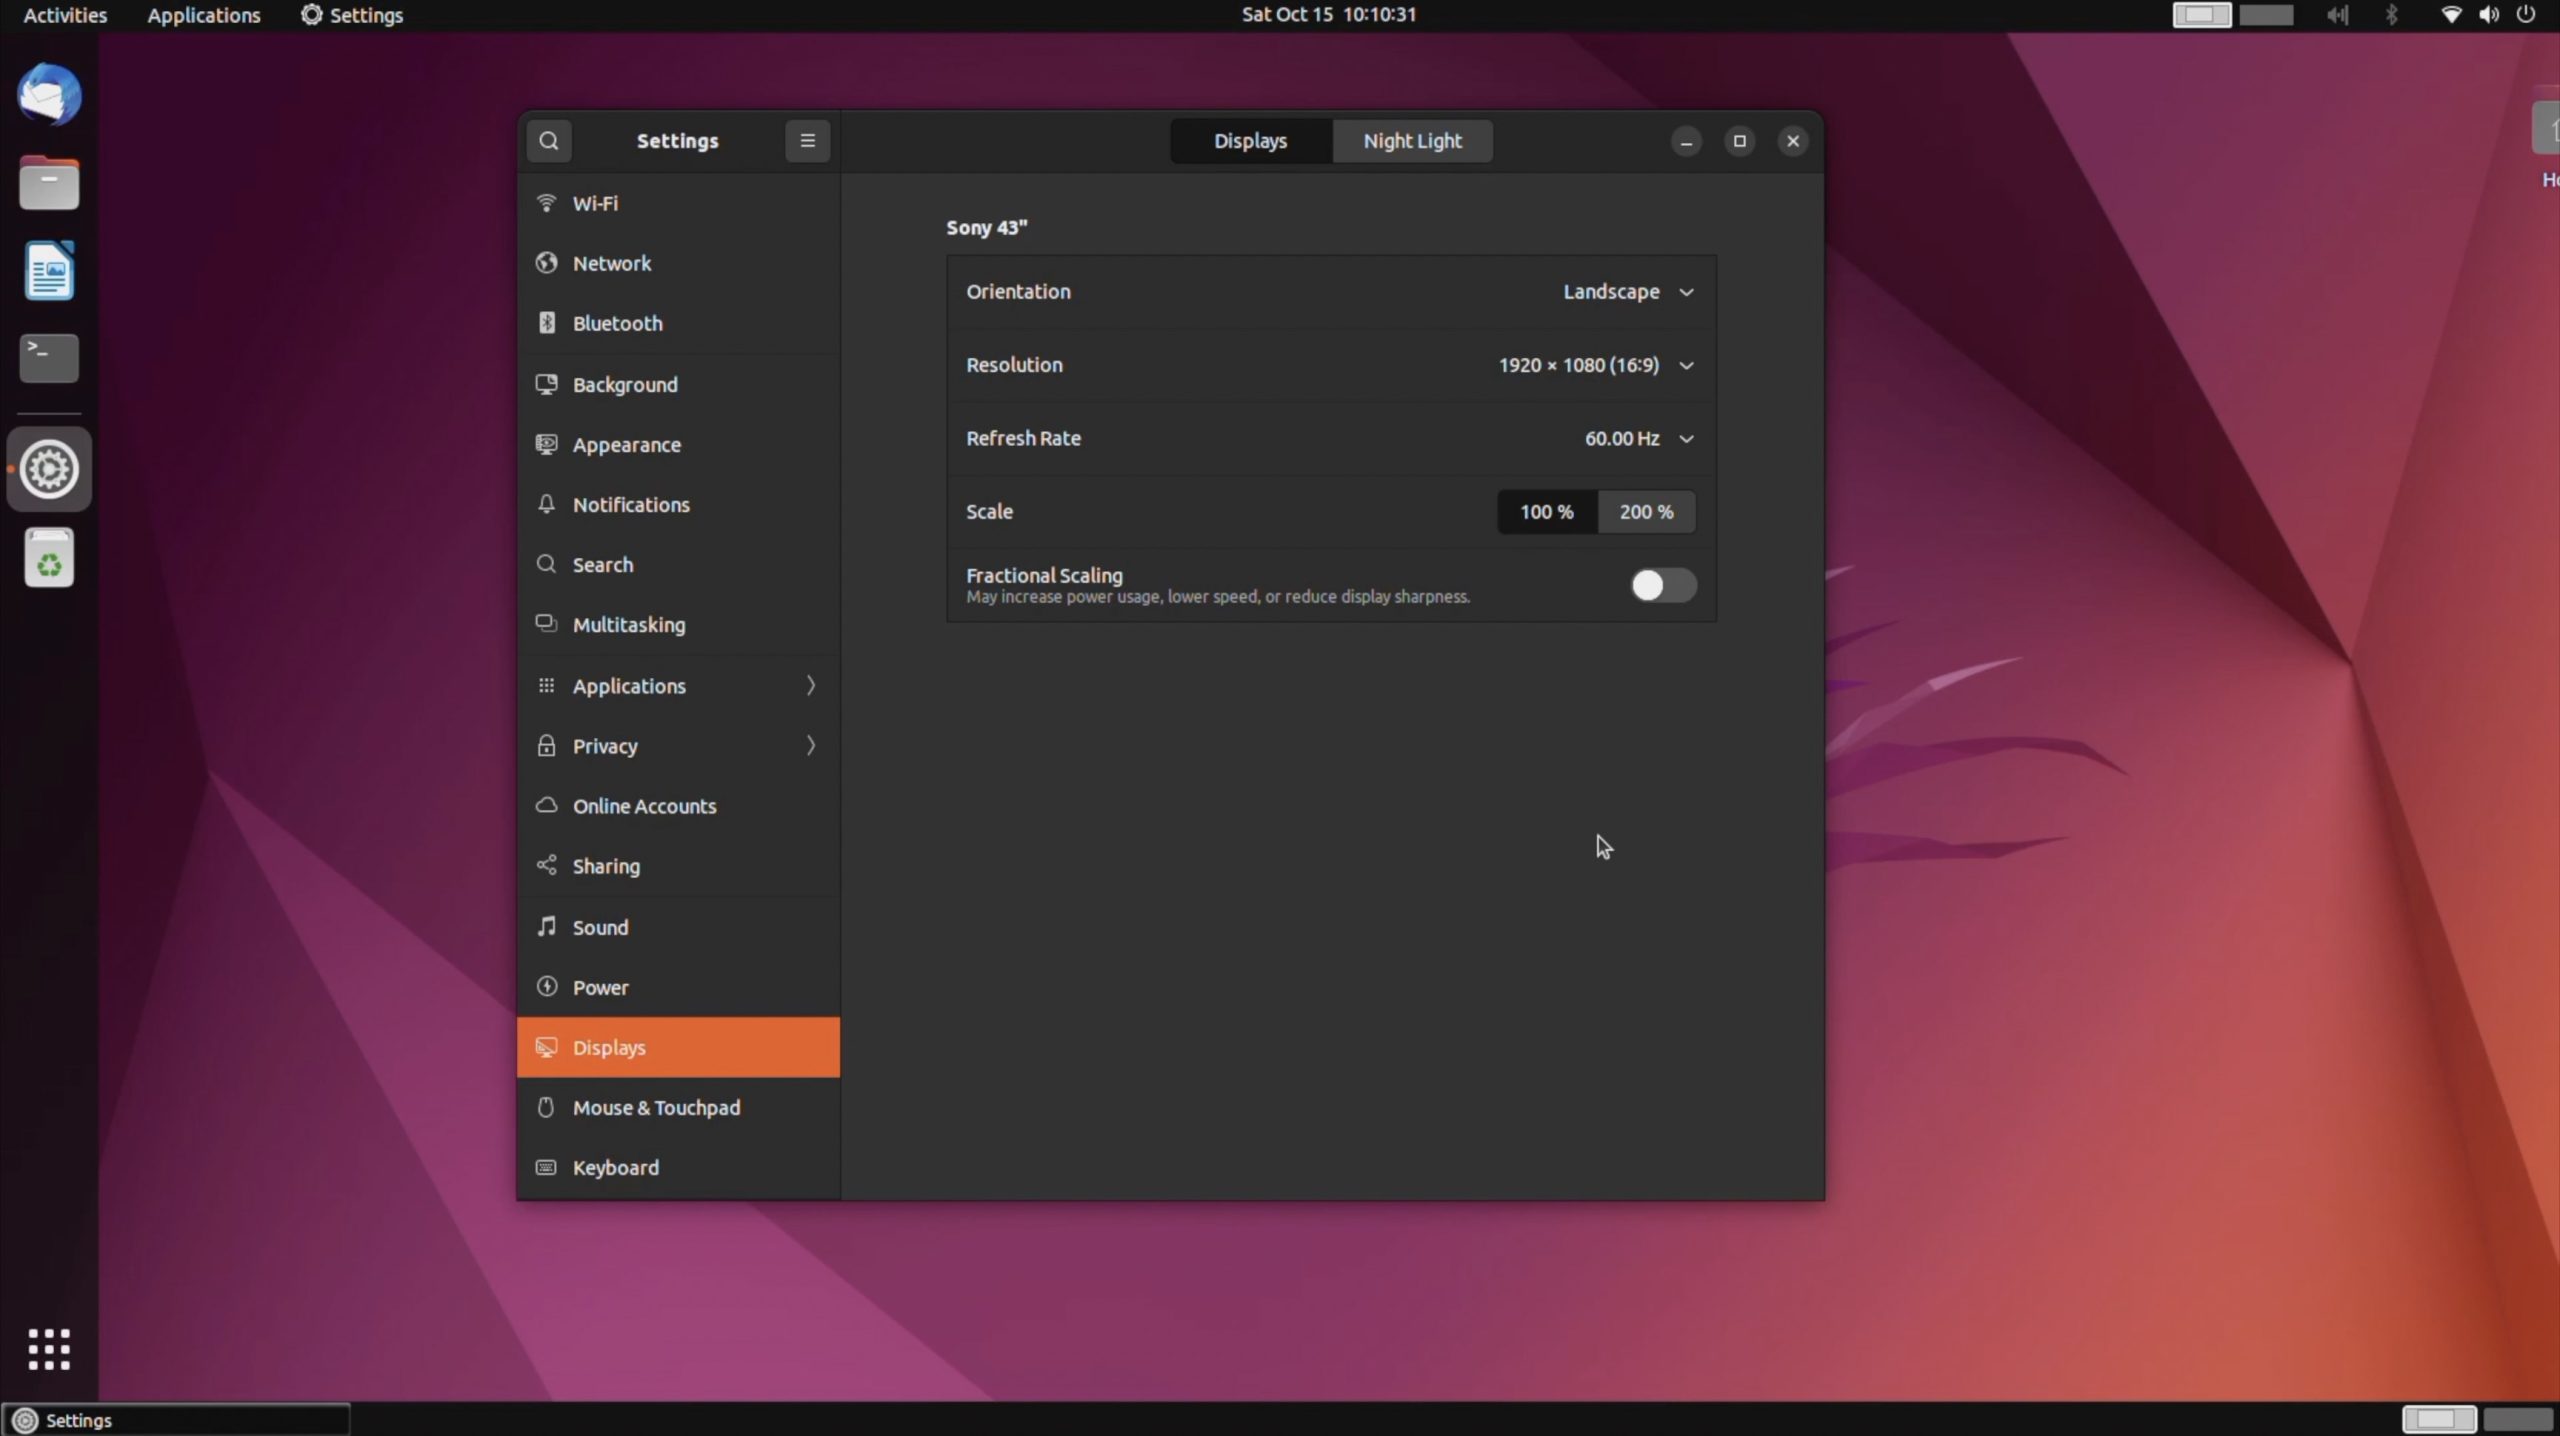Switch to the Night Light tab
The image size is (2560, 1436).
[1412, 141]
